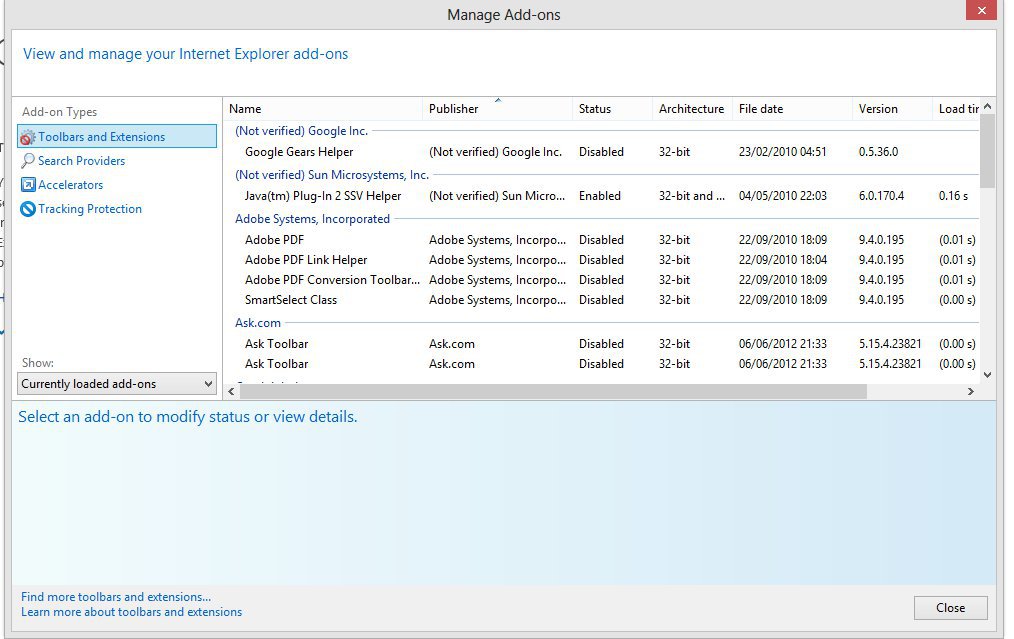The width and height of the screenshot is (1014, 639).
Task: Click the vertical scrollbar down arrow
Action: click(x=987, y=374)
